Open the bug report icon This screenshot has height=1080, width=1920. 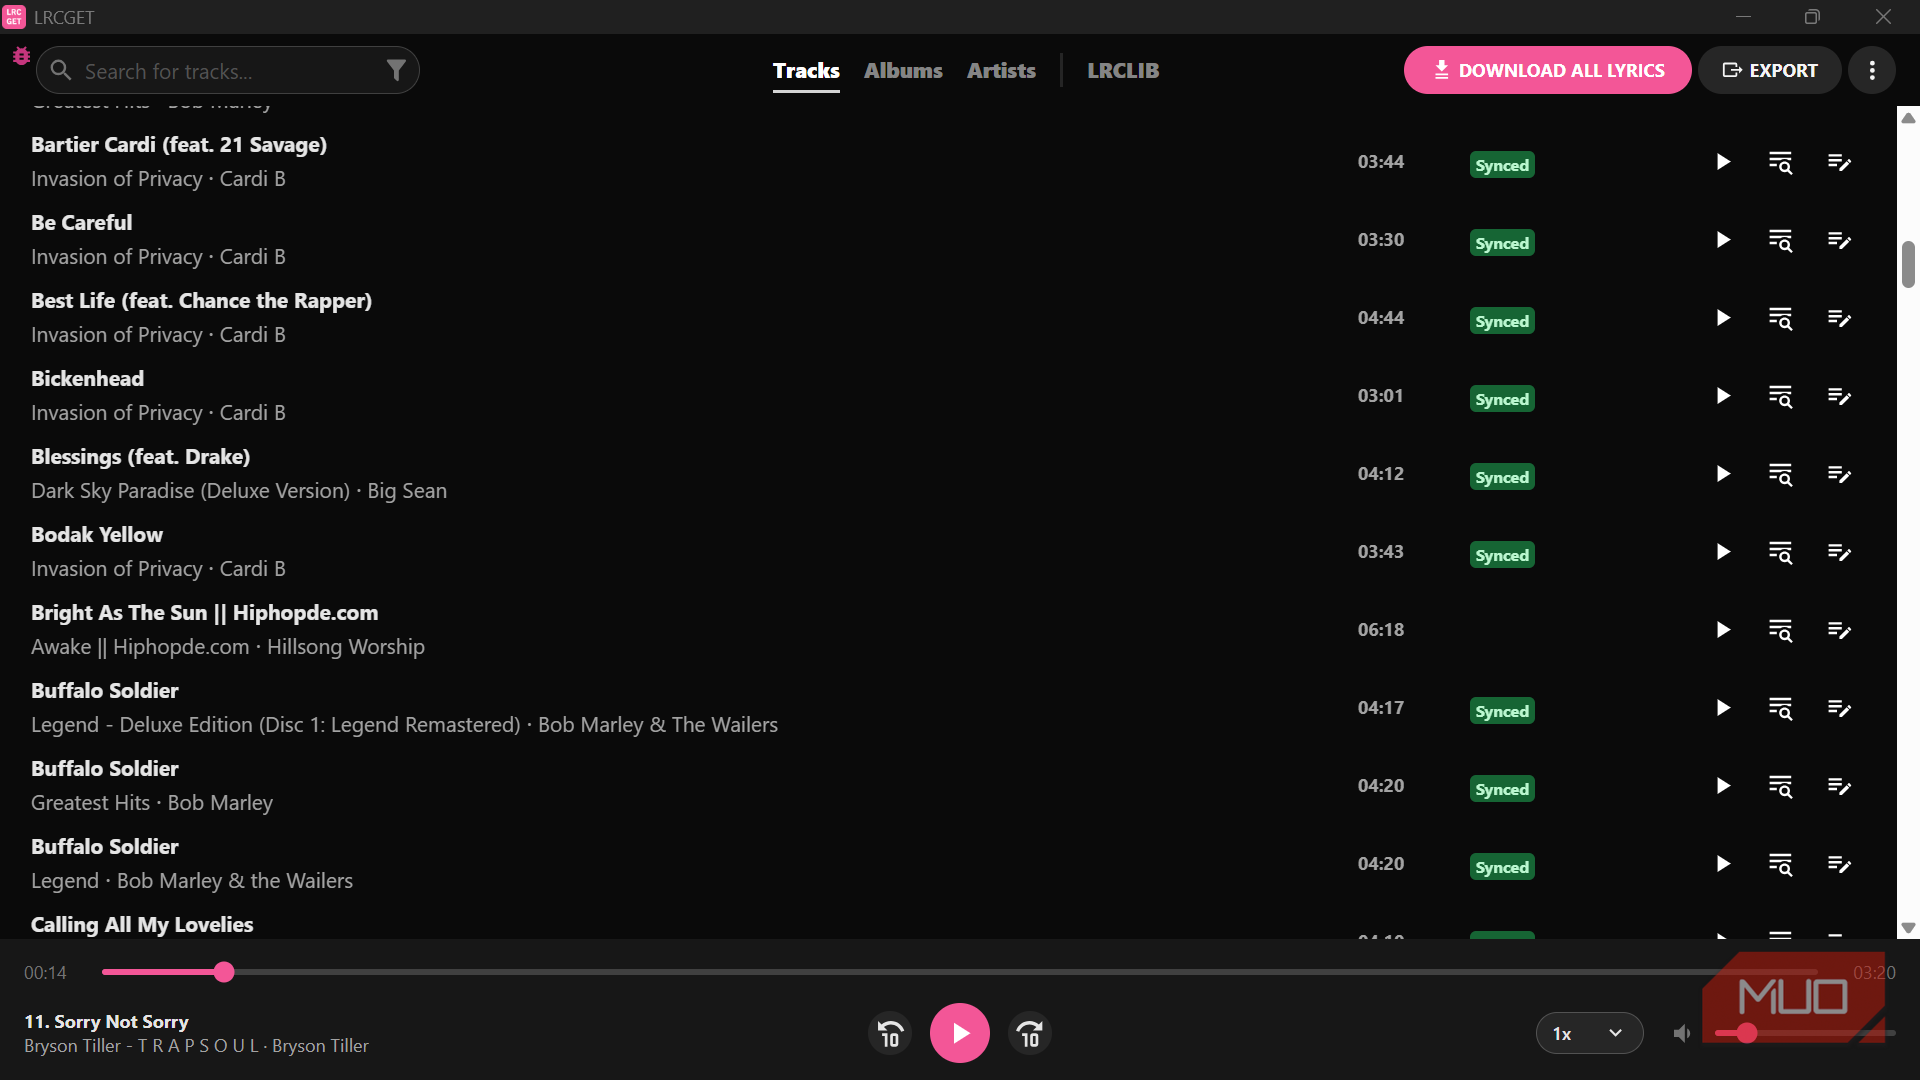coord(21,56)
